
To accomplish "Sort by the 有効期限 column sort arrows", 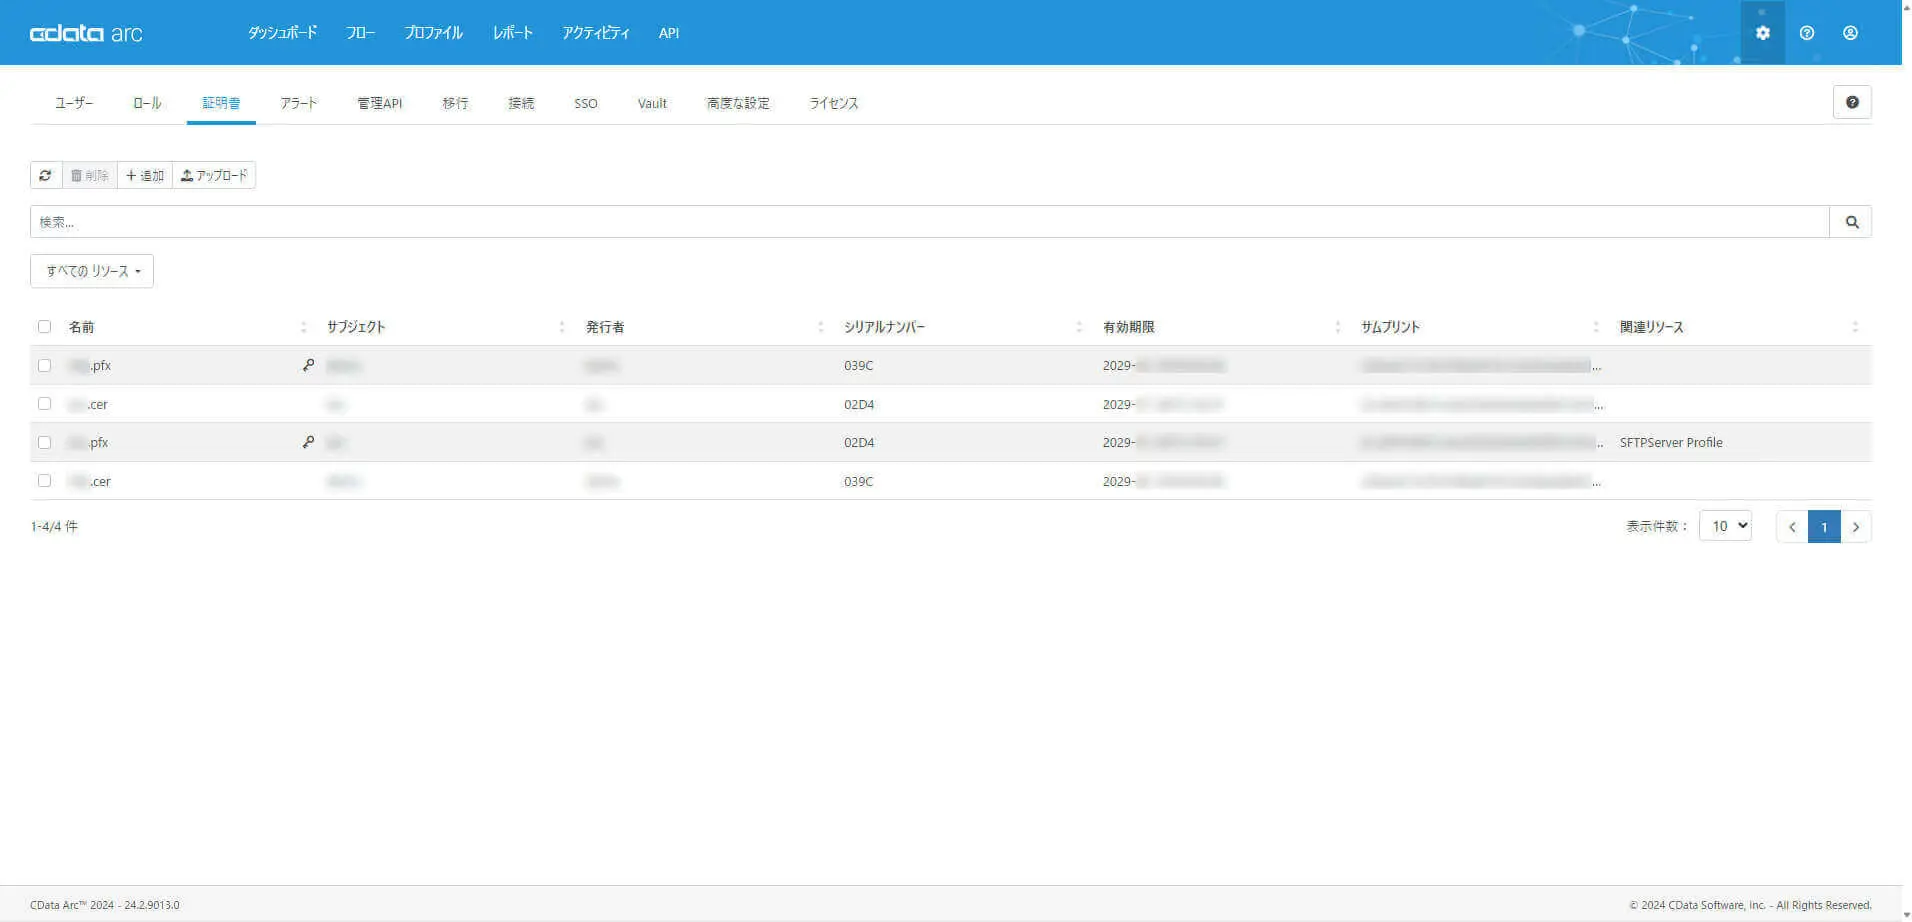I will (1337, 327).
